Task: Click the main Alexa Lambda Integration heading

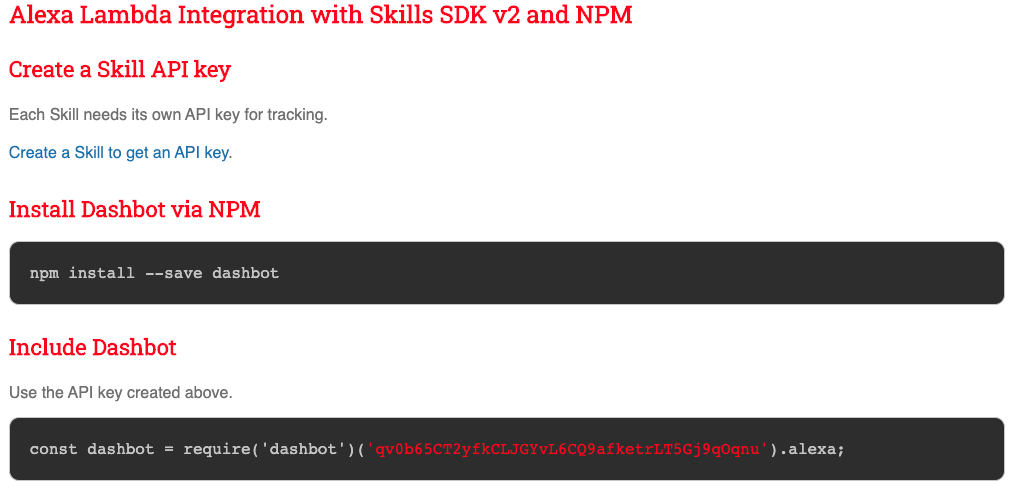Action: pos(320,17)
